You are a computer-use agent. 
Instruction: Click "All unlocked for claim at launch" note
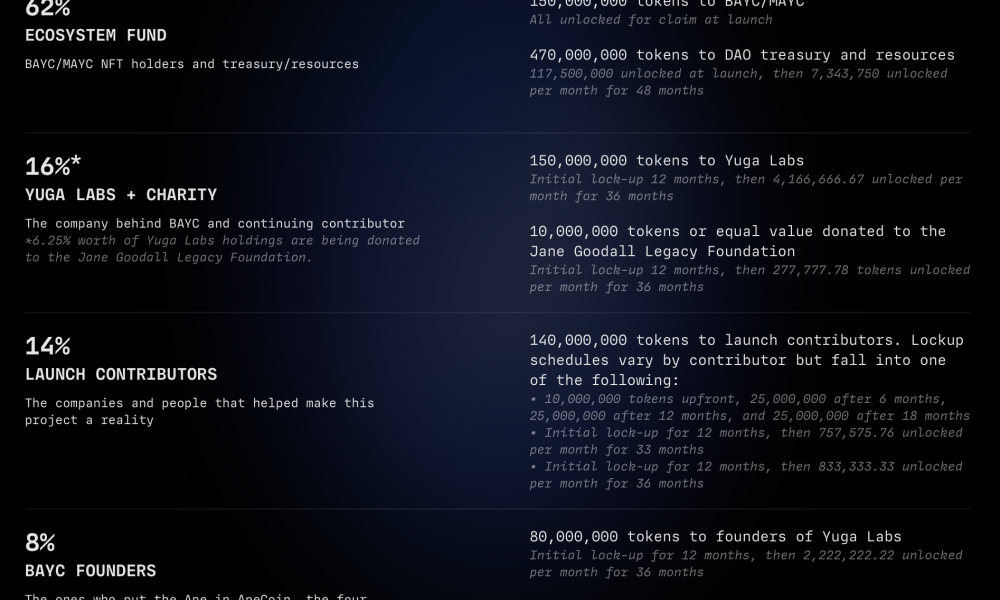[x=651, y=20]
